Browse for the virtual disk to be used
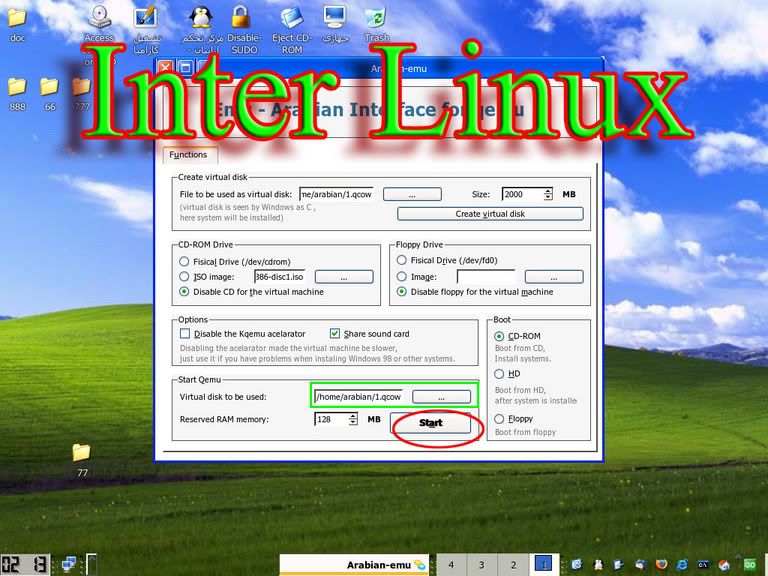This screenshot has height=576, width=768. click(x=441, y=397)
